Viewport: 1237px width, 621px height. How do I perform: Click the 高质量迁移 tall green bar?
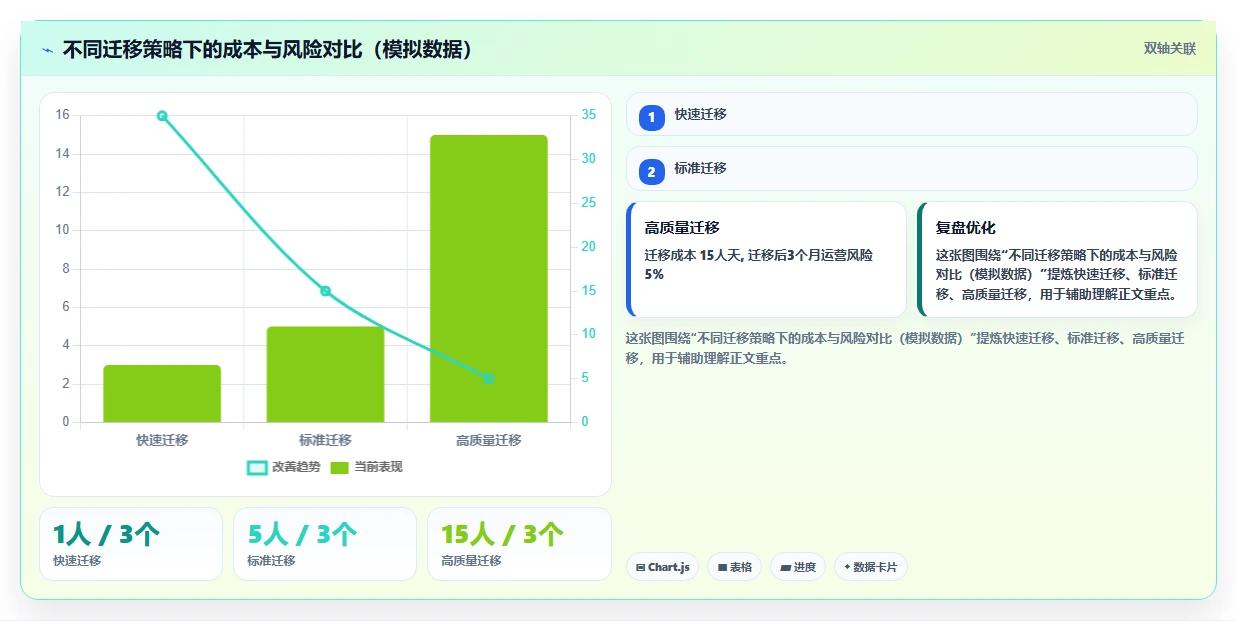tap(489, 278)
